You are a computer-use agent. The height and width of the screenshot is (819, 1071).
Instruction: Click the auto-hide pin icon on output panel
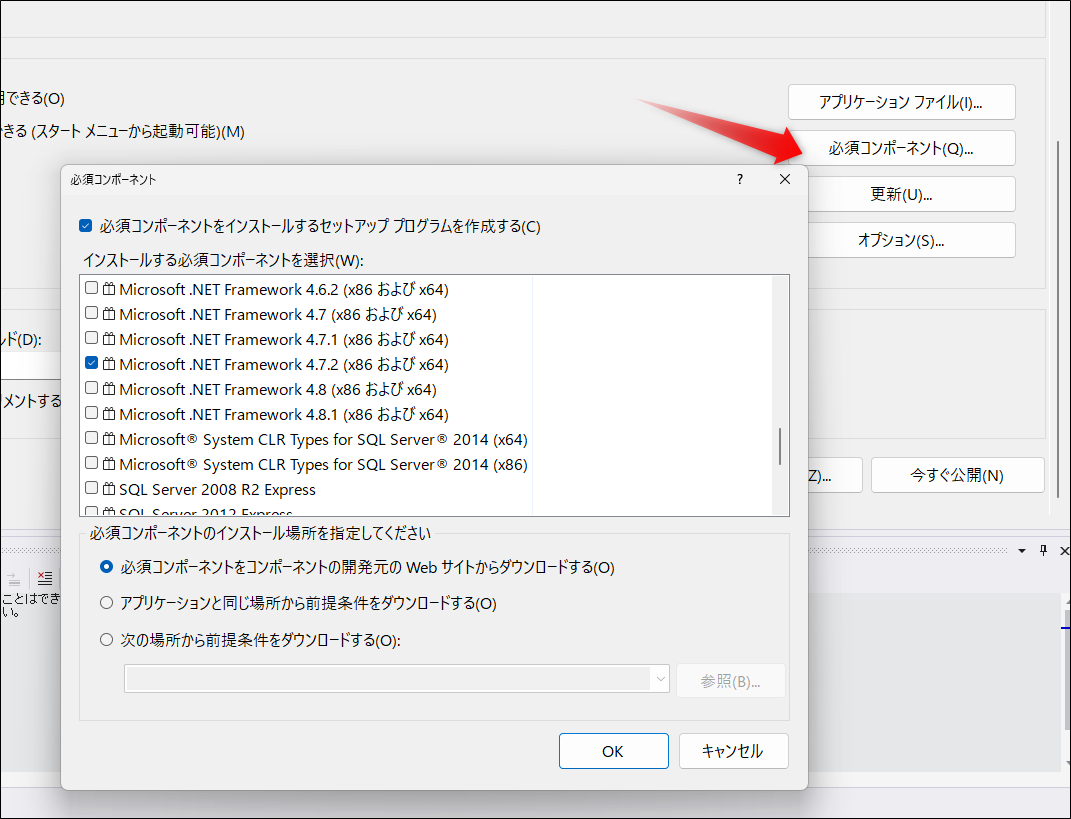(x=1043, y=551)
